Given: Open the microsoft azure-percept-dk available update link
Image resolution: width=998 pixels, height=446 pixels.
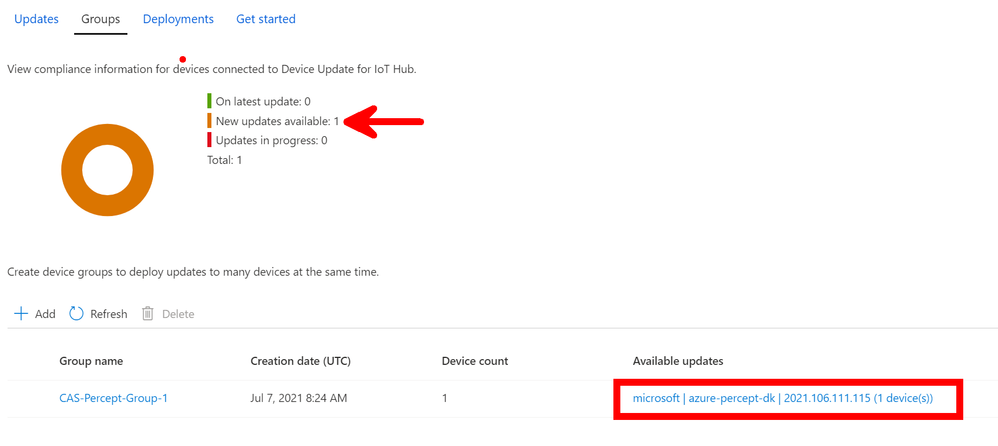Looking at the screenshot, I should pos(783,398).
